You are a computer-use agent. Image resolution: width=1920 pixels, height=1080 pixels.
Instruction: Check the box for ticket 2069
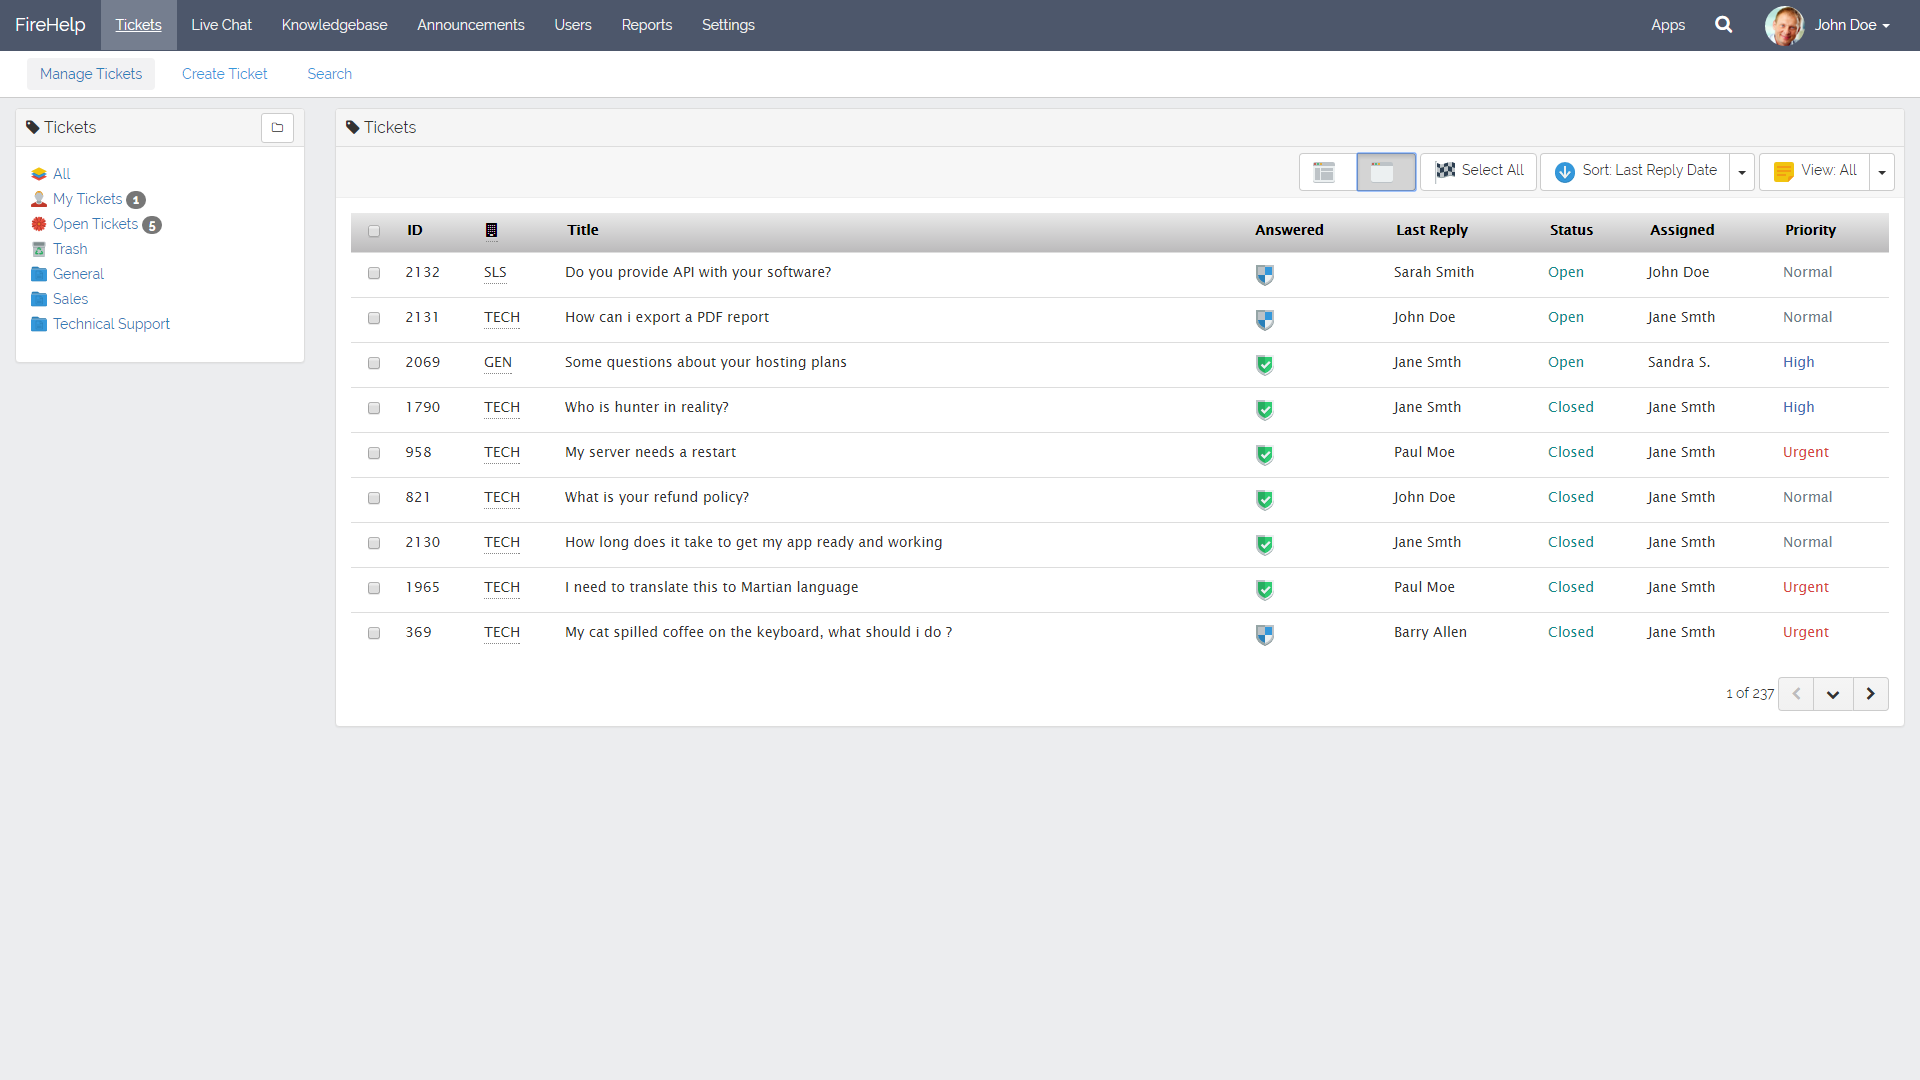(x=374, y=363)
